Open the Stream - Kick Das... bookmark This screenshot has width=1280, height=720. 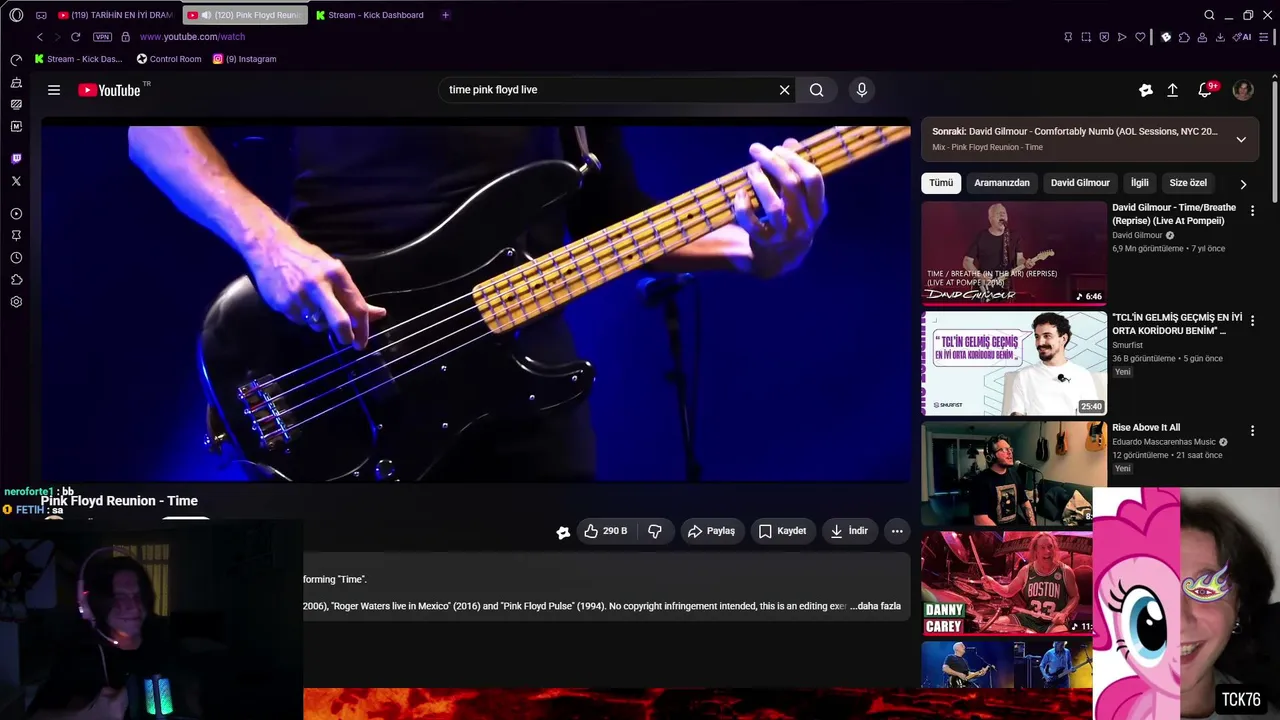tap(78, 59)
